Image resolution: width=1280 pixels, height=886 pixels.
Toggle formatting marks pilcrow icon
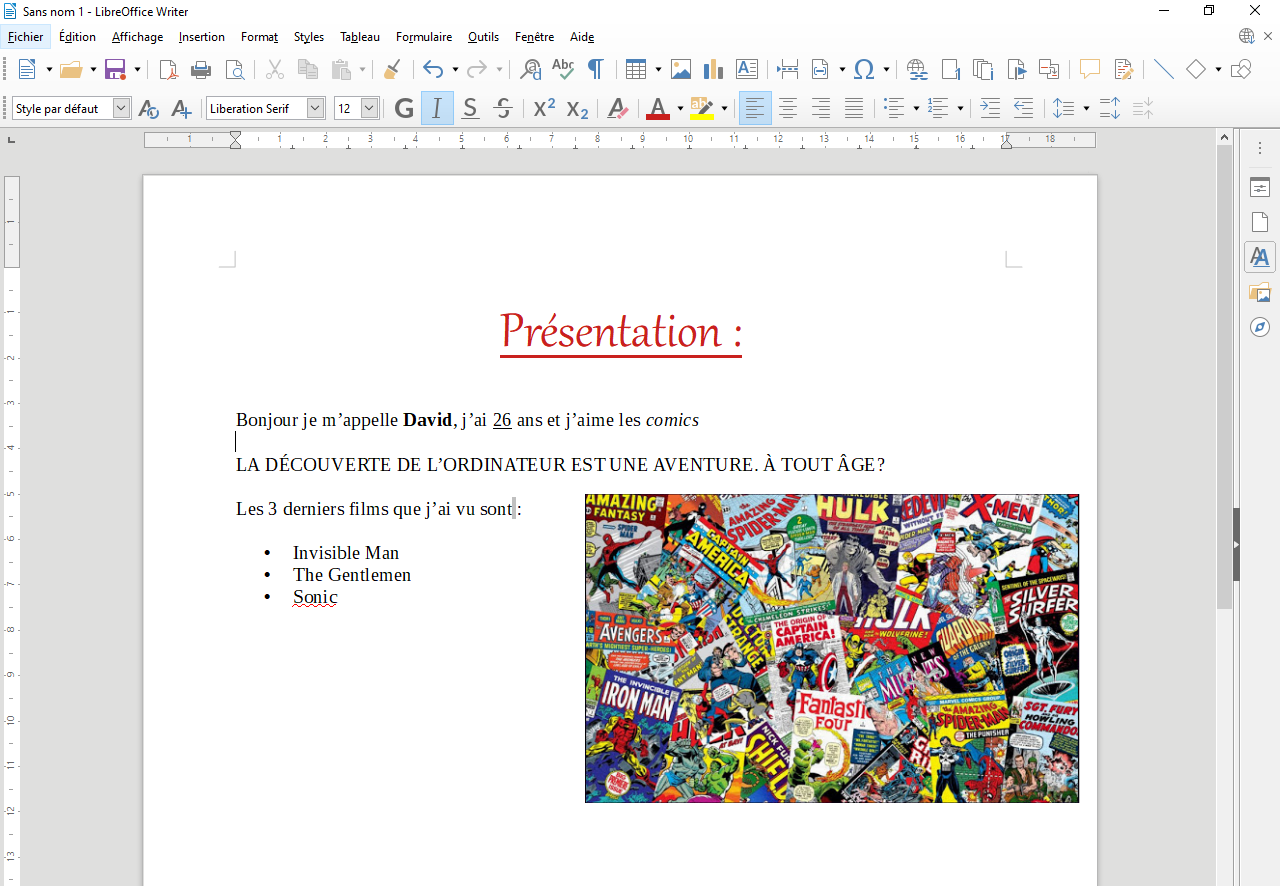[x=595, y=69]
